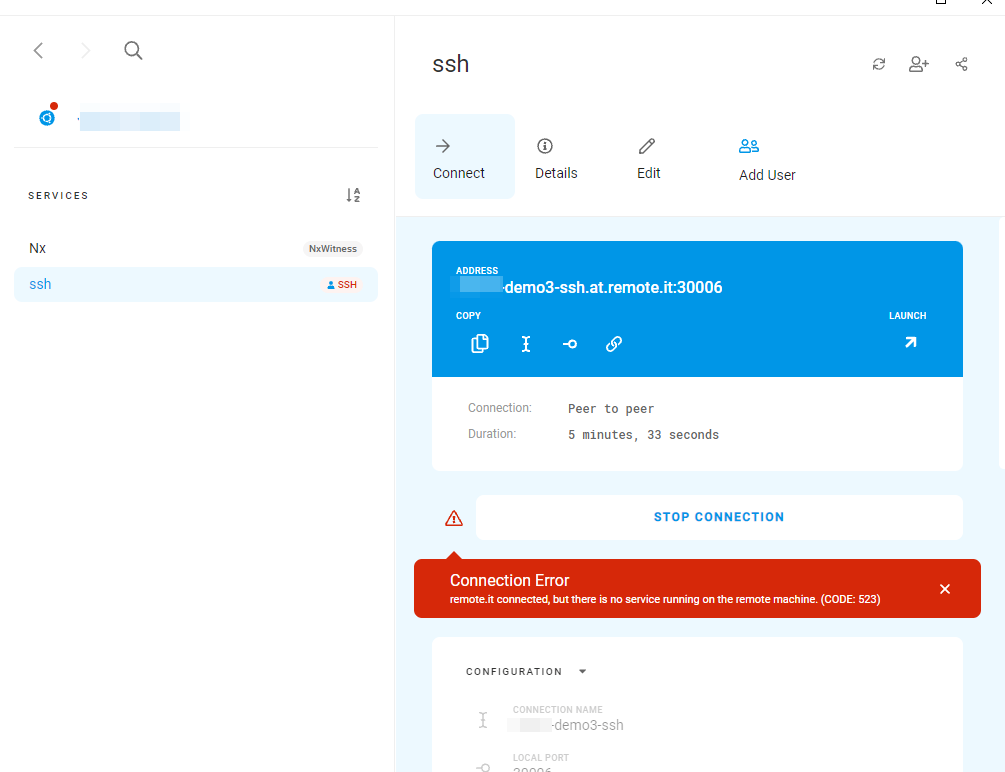This screenshot has width=1005, height=772.
Task: Select the Nx service in list
Action: [196, 249]
